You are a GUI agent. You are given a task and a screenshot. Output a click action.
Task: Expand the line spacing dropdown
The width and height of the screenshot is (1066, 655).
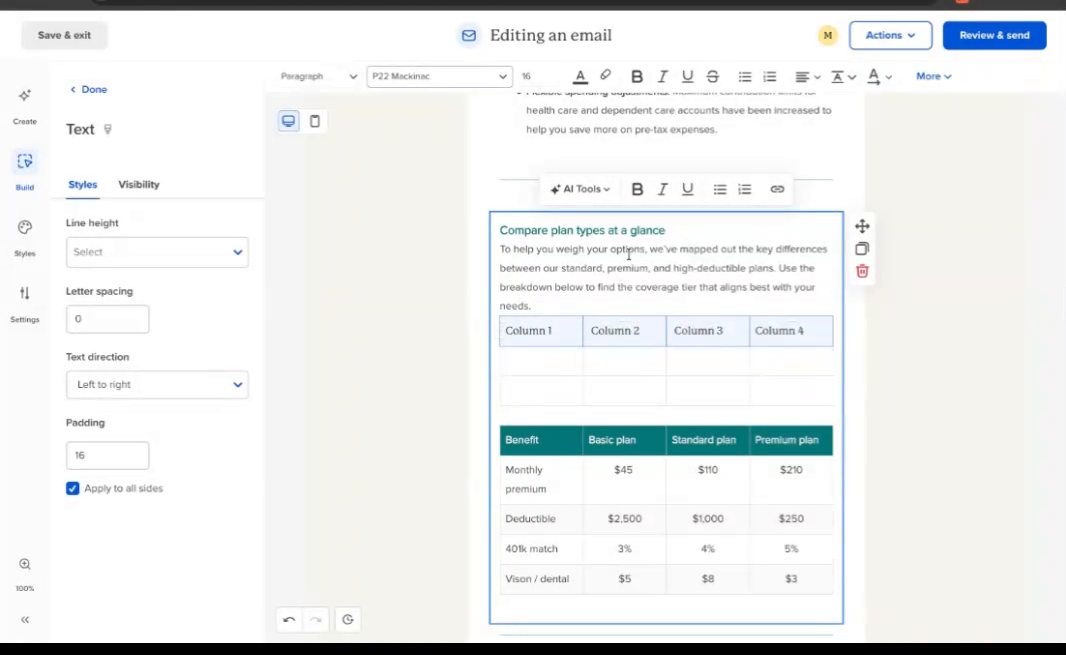point(844,77)
